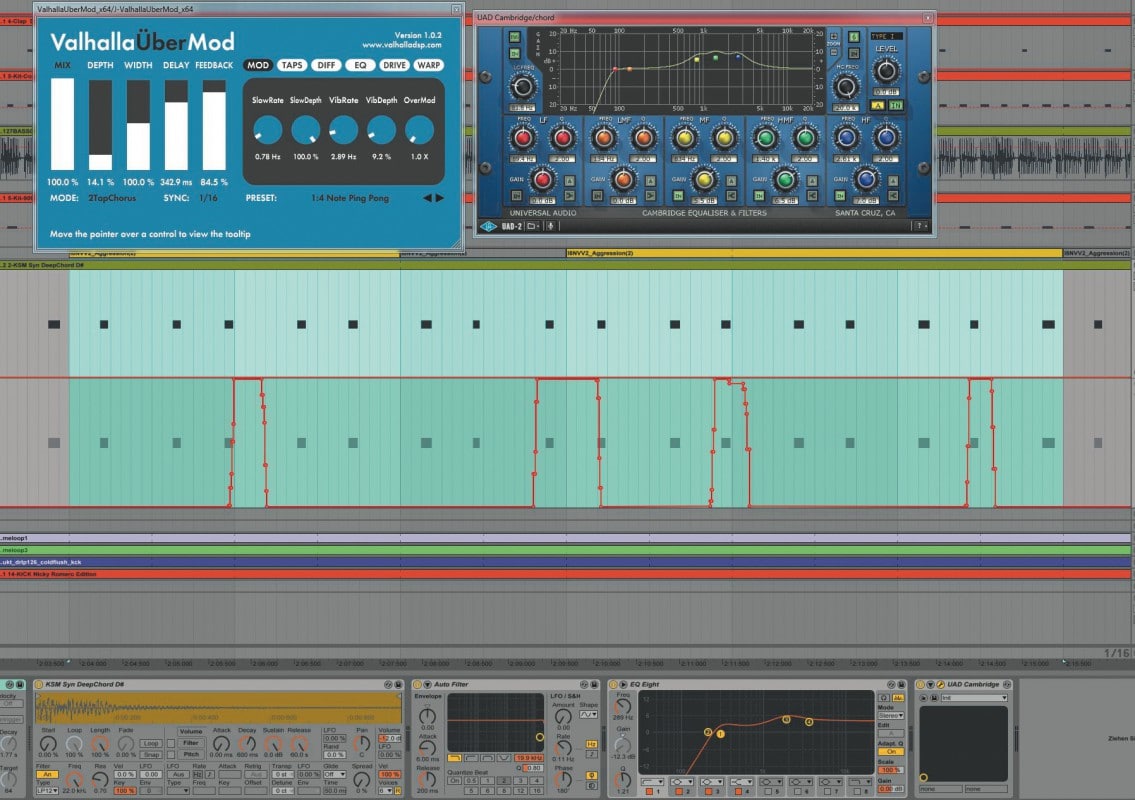Screen dimensions: 1135x800
Task: Open the Auto Filter LFO Shape dropdown
Action: 588,715
